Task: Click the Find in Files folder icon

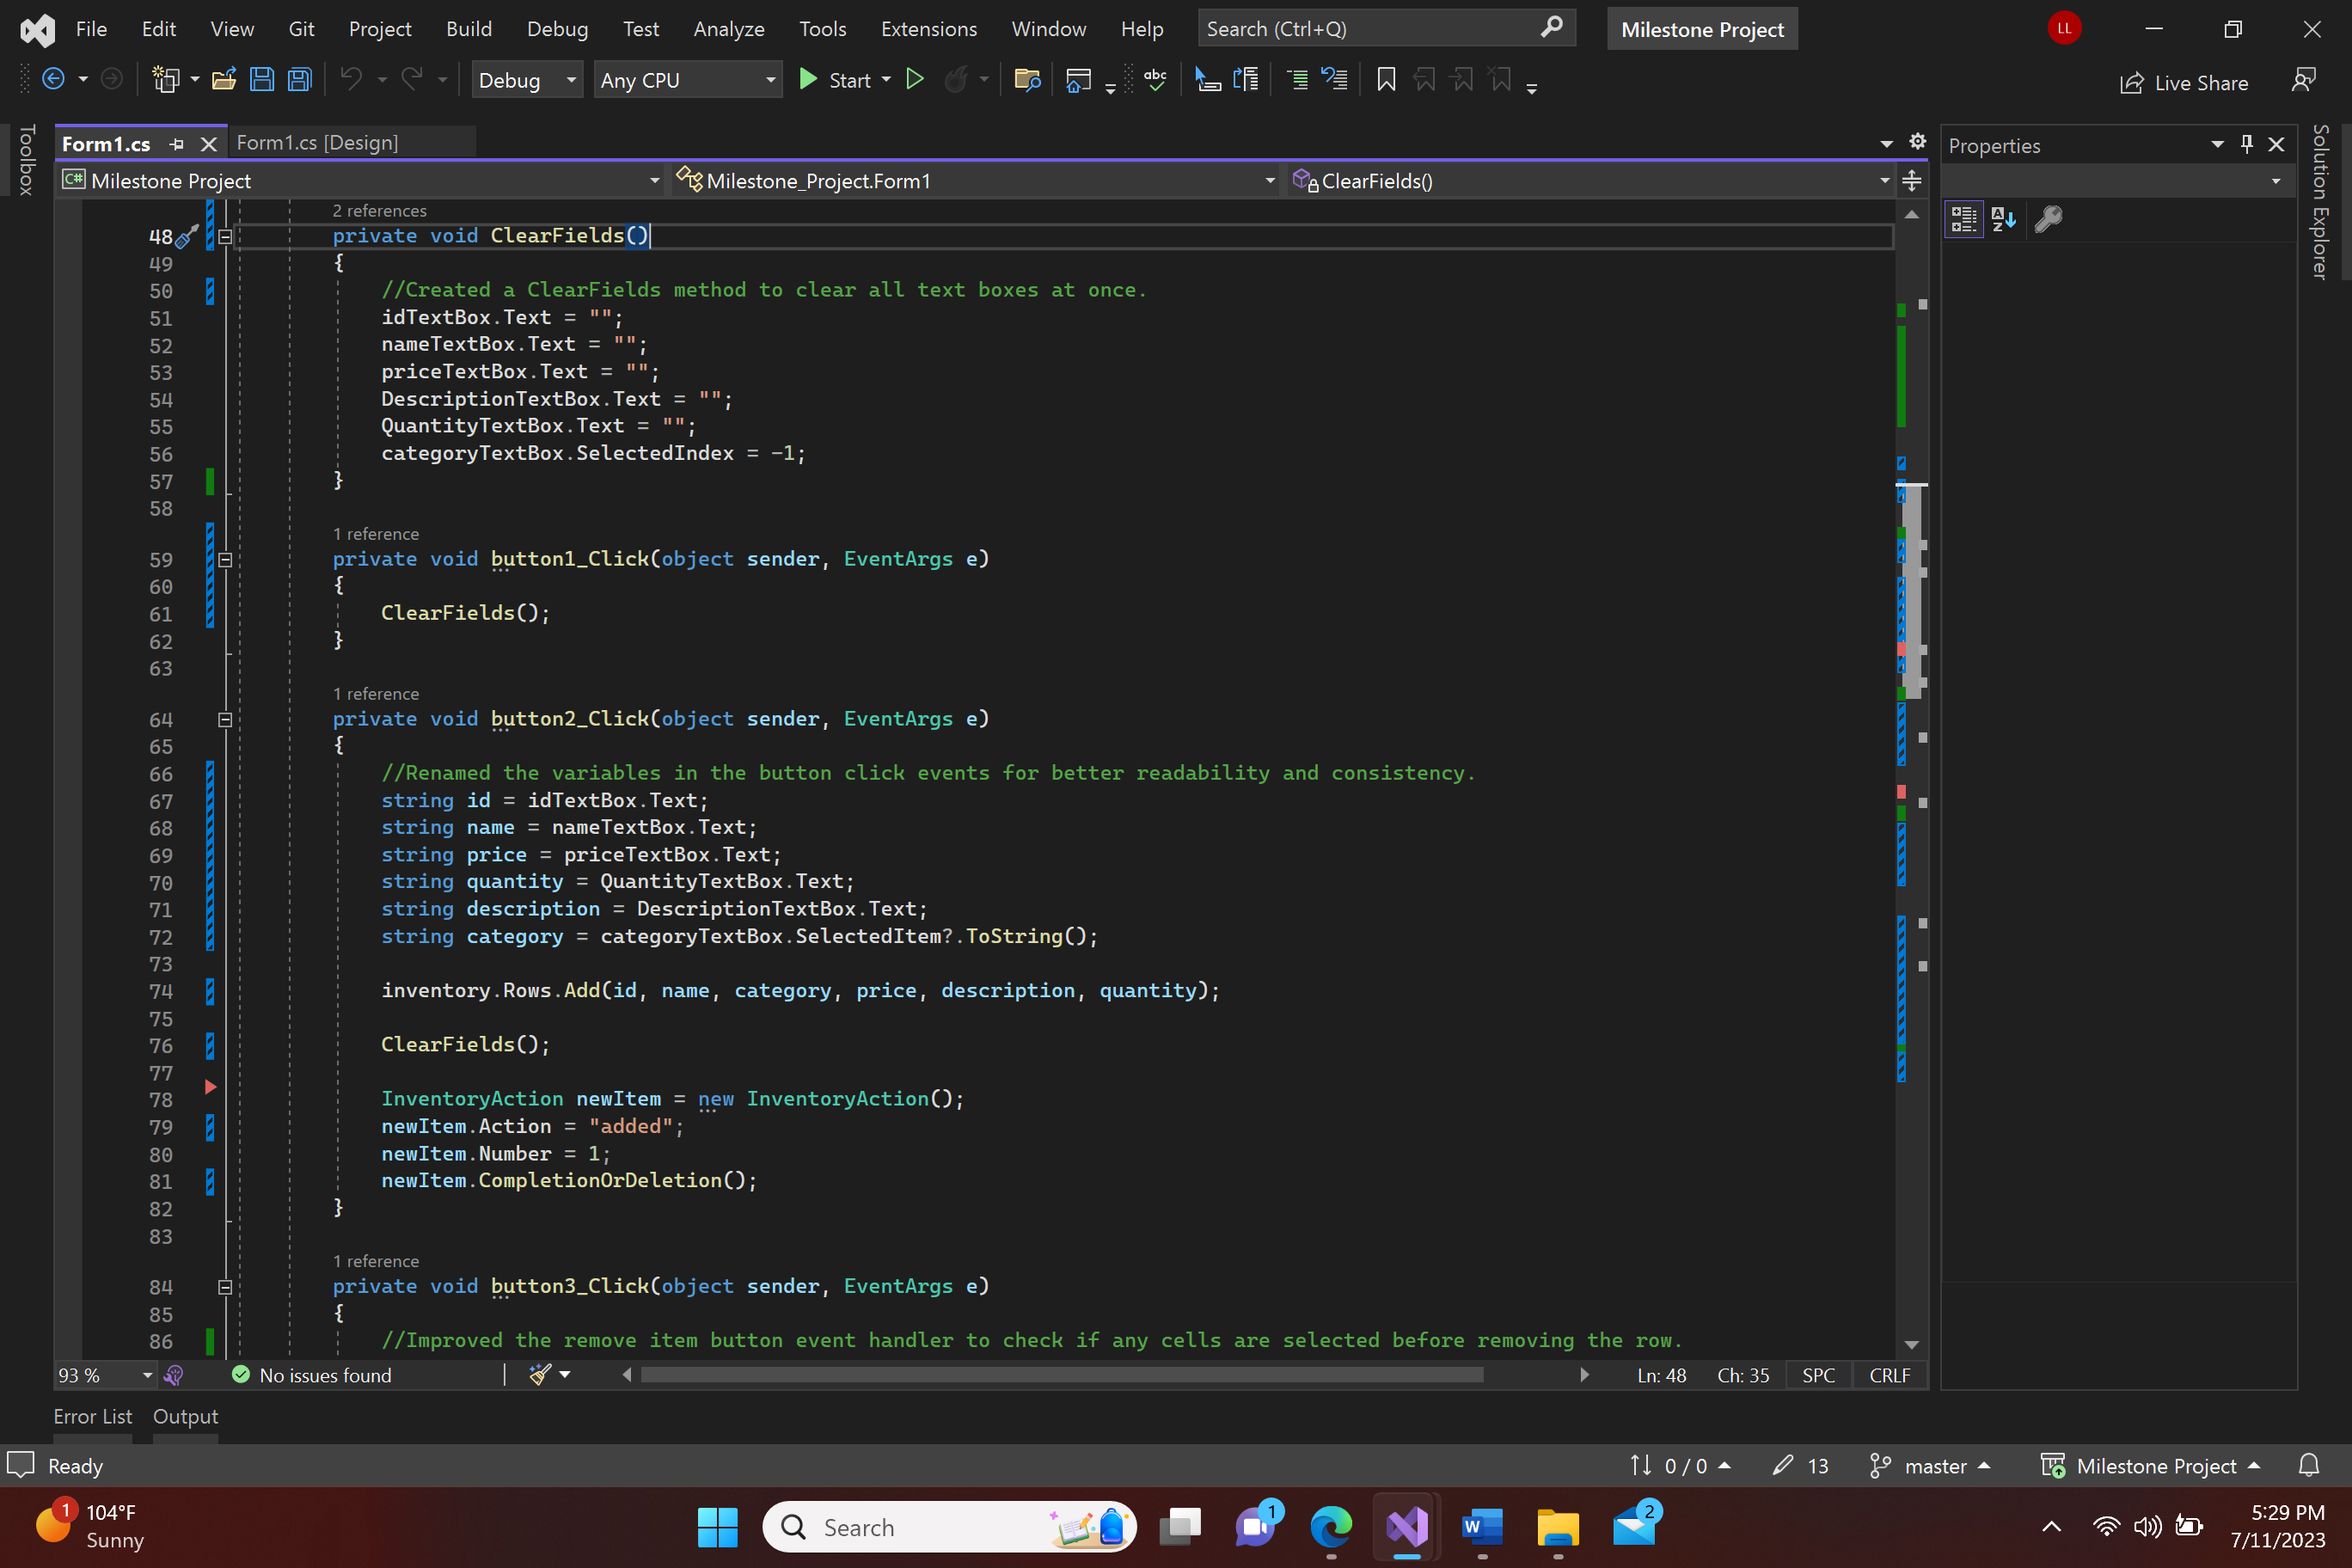Action: 1027,80
